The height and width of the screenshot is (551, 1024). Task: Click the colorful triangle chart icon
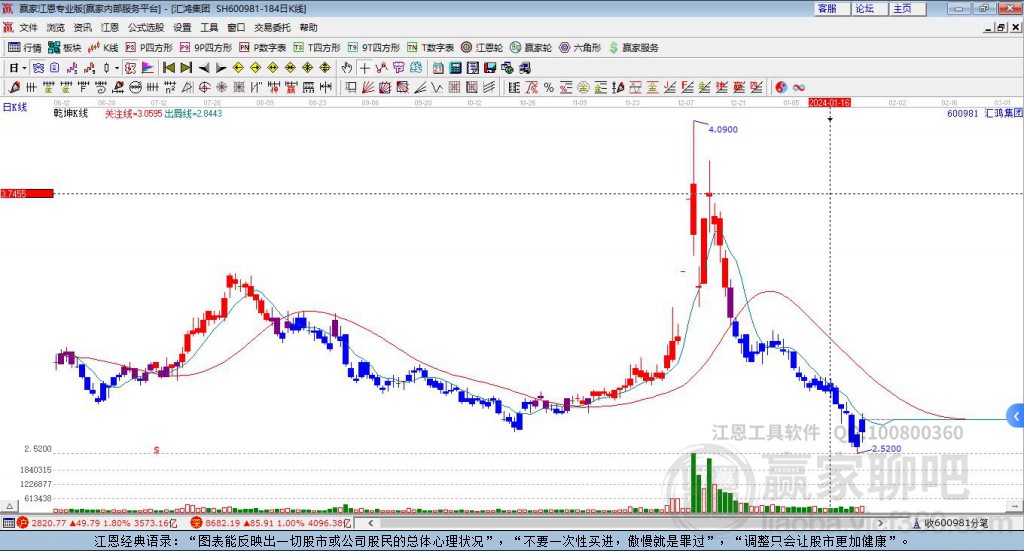[148, 67]
